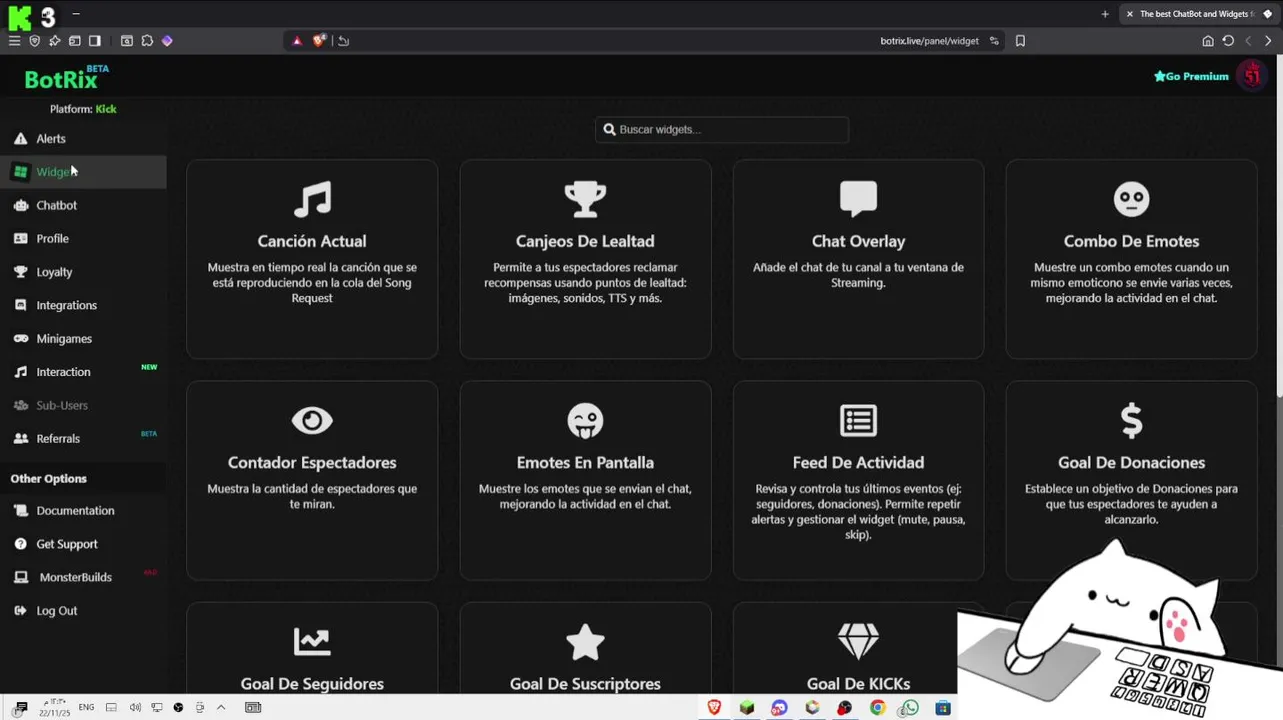Close the BotRix browser tab
This screenshot has width=1283, height=720.
click(x=1129, y=14)
